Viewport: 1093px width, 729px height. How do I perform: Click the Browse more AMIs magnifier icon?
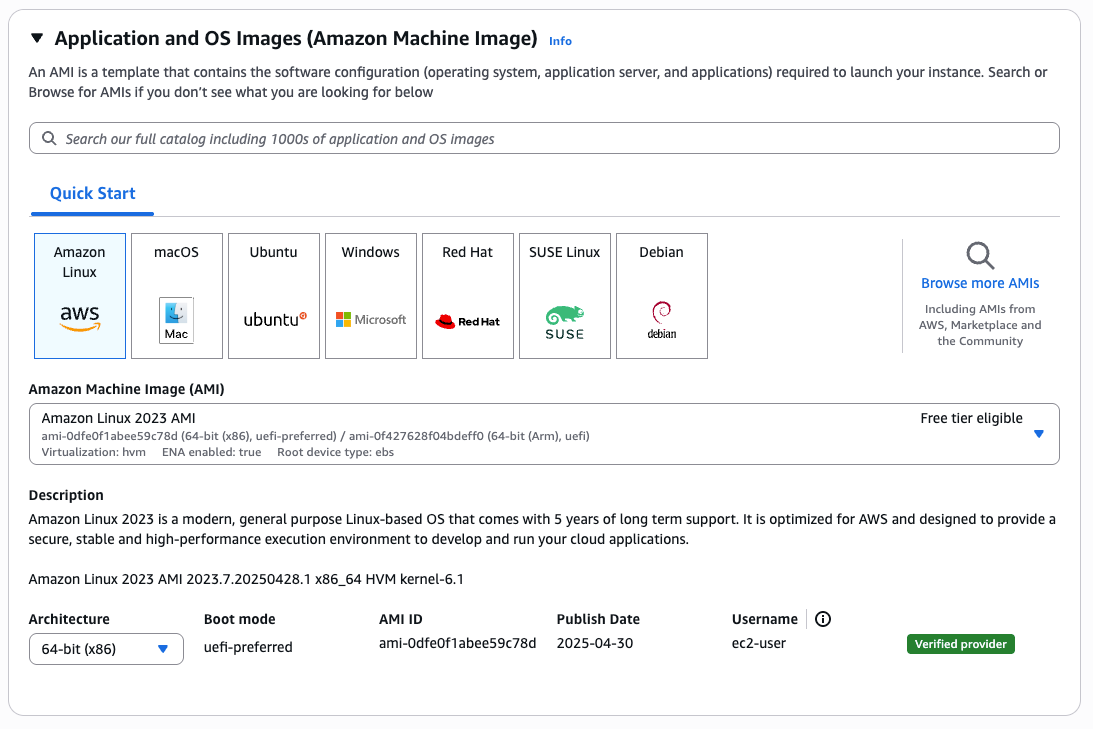click(x=980, y=256)
